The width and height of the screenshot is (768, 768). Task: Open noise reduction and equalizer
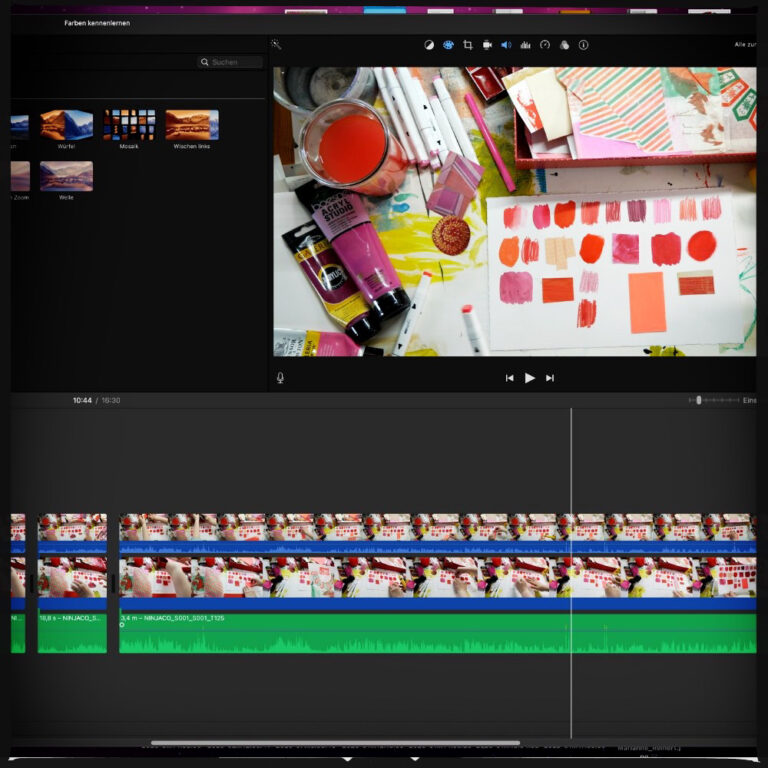pyautogui.click(x=525, y=45)
